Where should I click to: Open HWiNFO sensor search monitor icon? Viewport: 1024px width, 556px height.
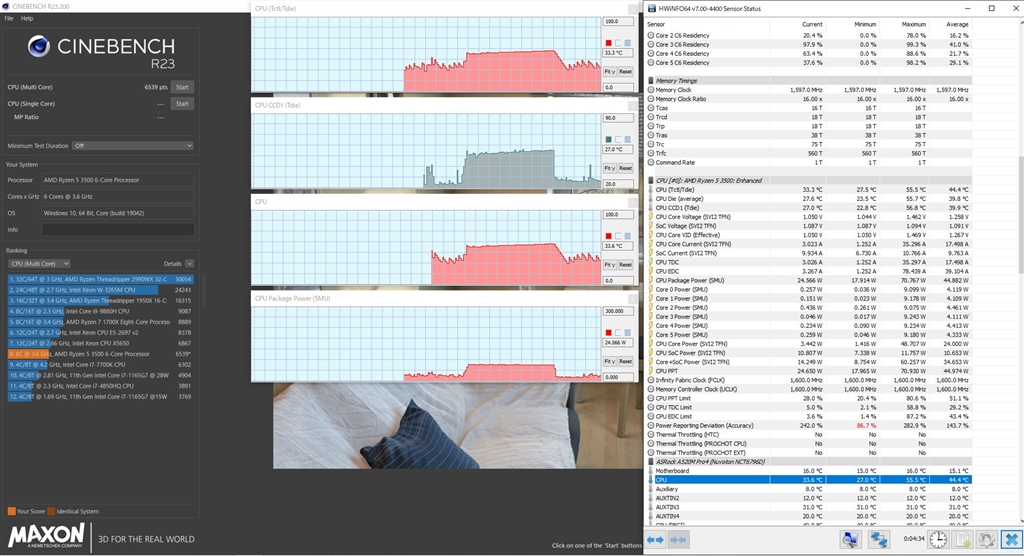coord(850,539)
